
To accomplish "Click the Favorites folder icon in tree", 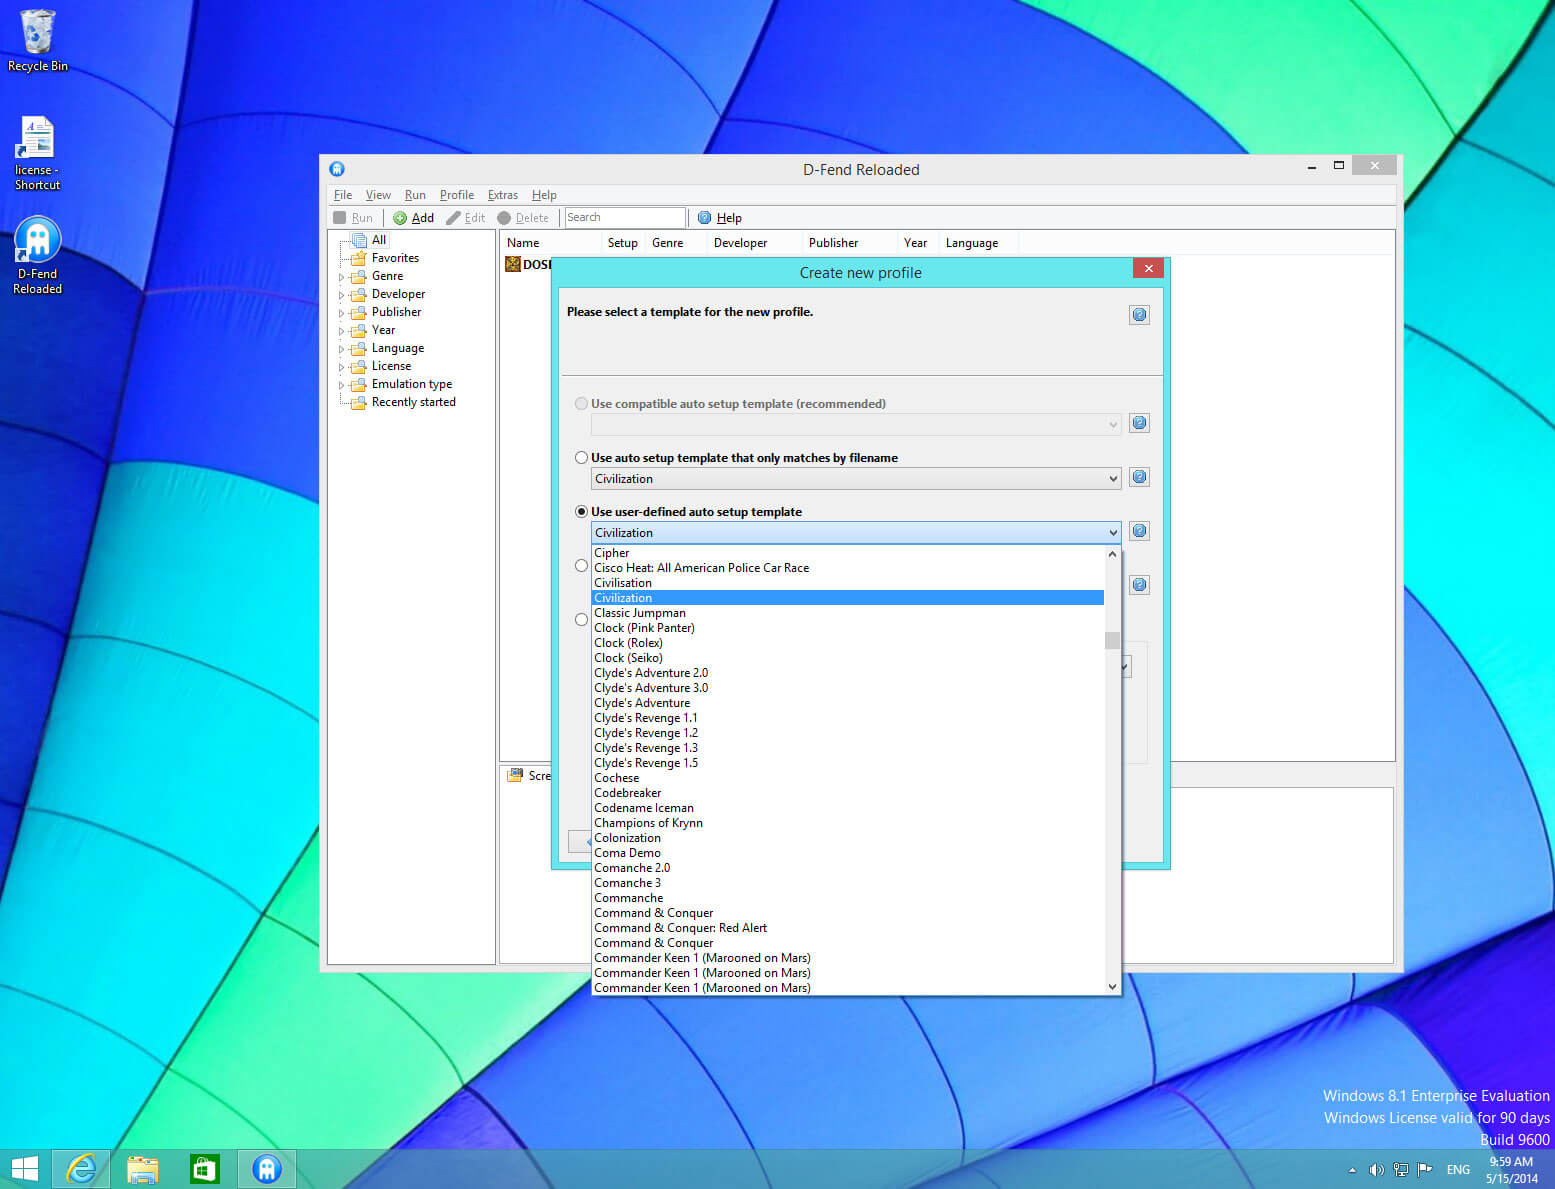I will point(358,258).
